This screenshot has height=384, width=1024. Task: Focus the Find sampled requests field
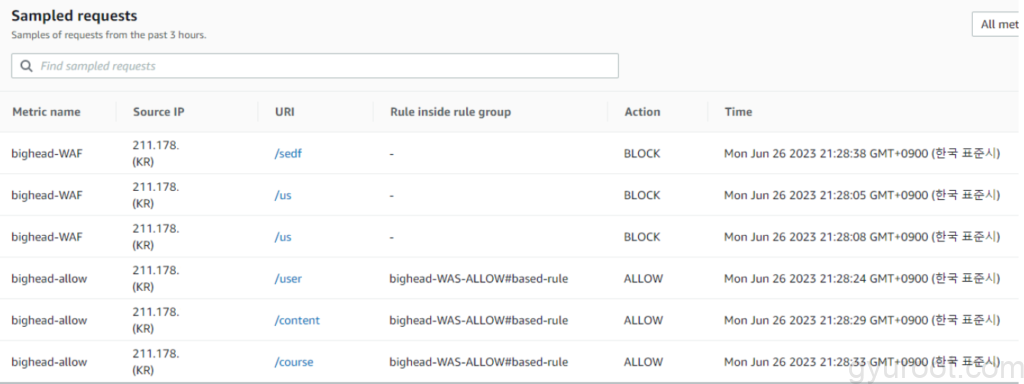[315, 66]
